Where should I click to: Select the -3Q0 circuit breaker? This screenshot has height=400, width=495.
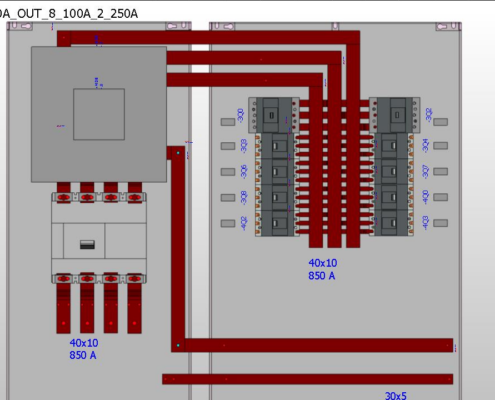coord(274,115)
